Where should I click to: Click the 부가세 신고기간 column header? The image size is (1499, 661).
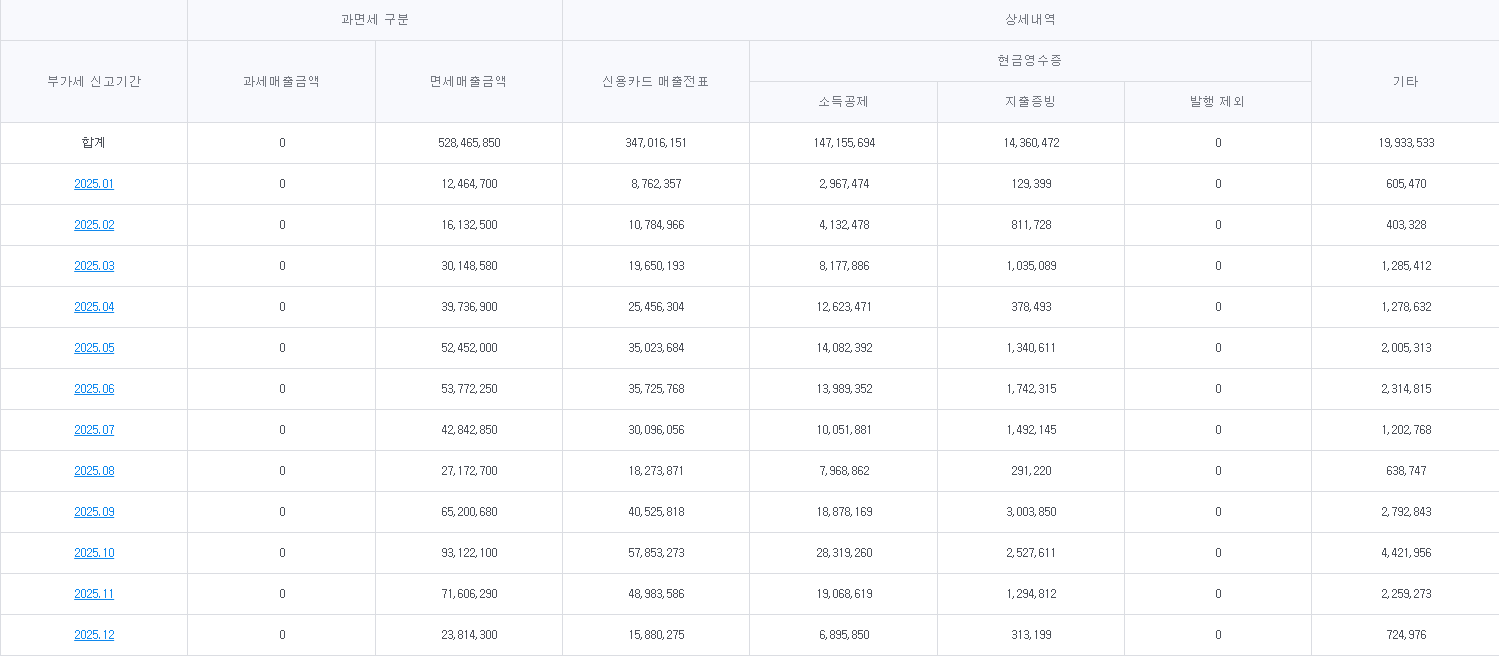coord(94,82)
